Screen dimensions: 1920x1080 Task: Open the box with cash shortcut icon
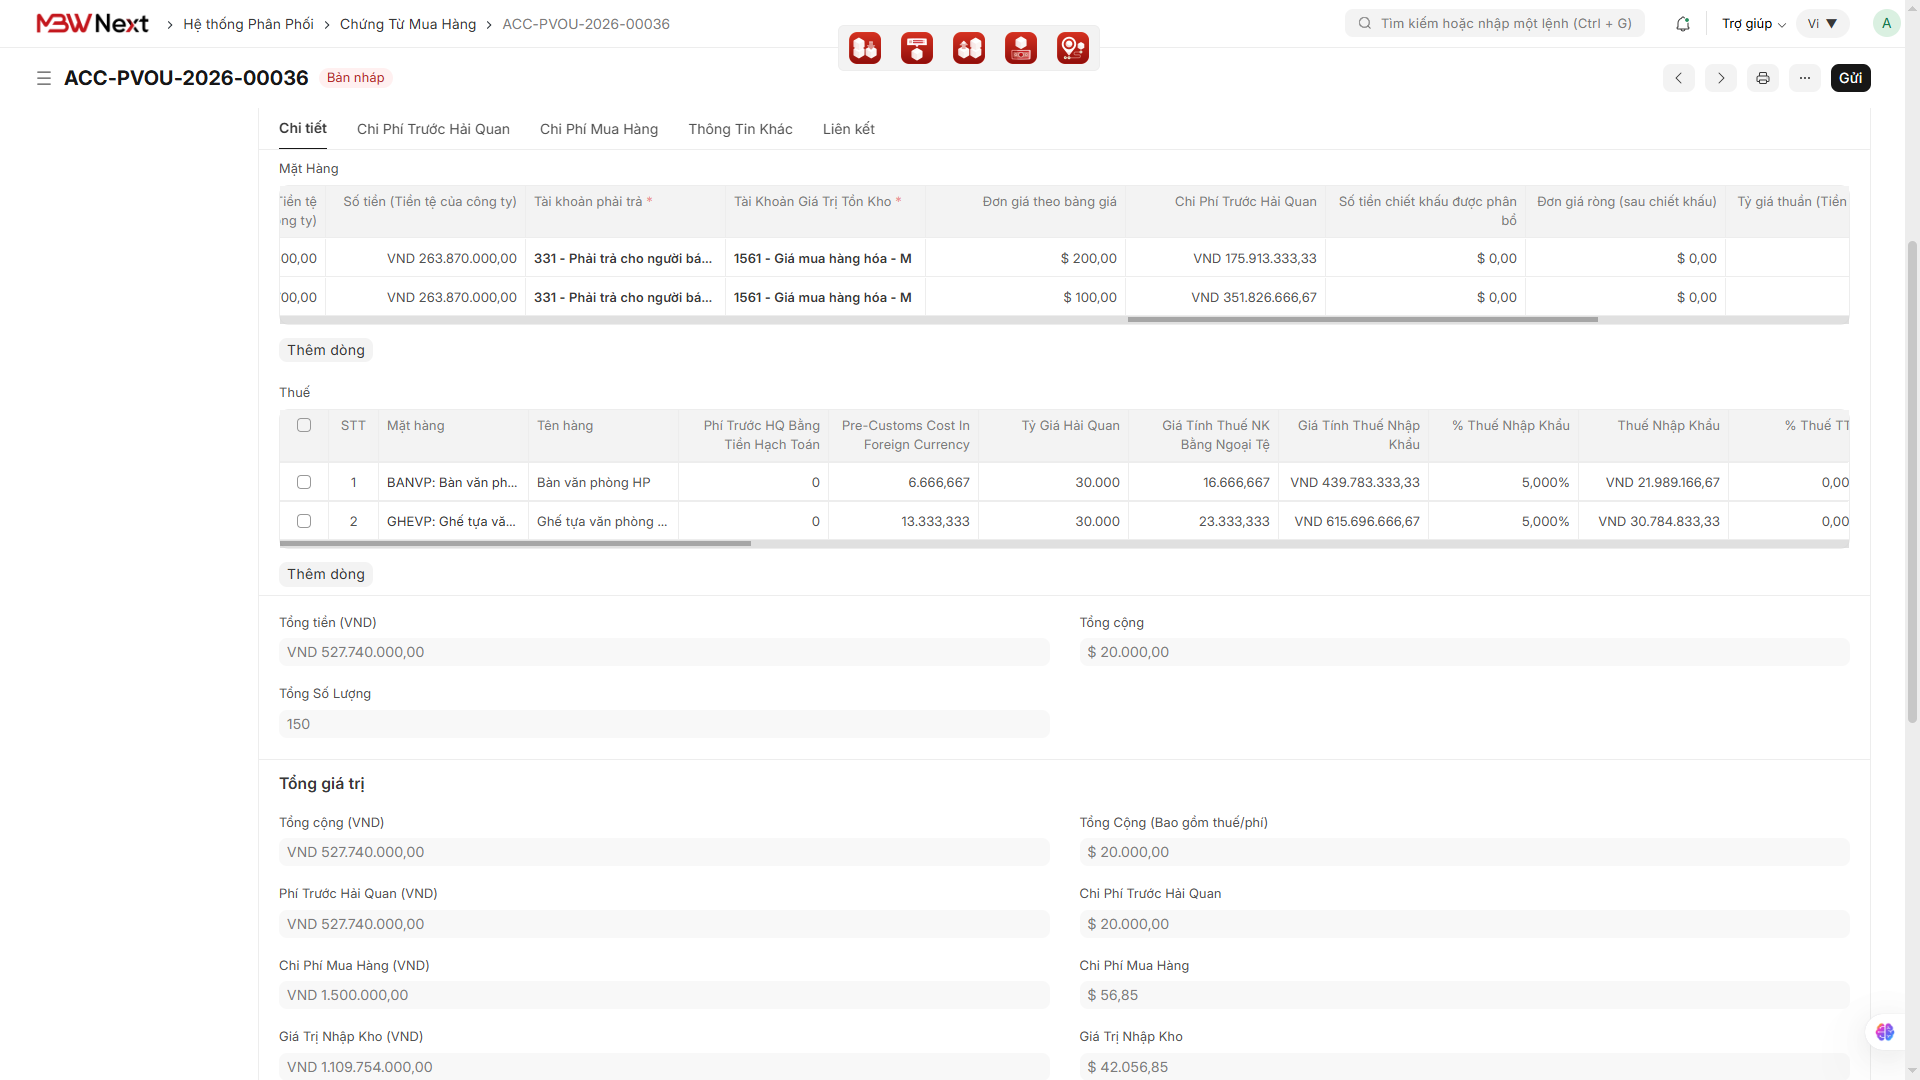point(1021,48)
